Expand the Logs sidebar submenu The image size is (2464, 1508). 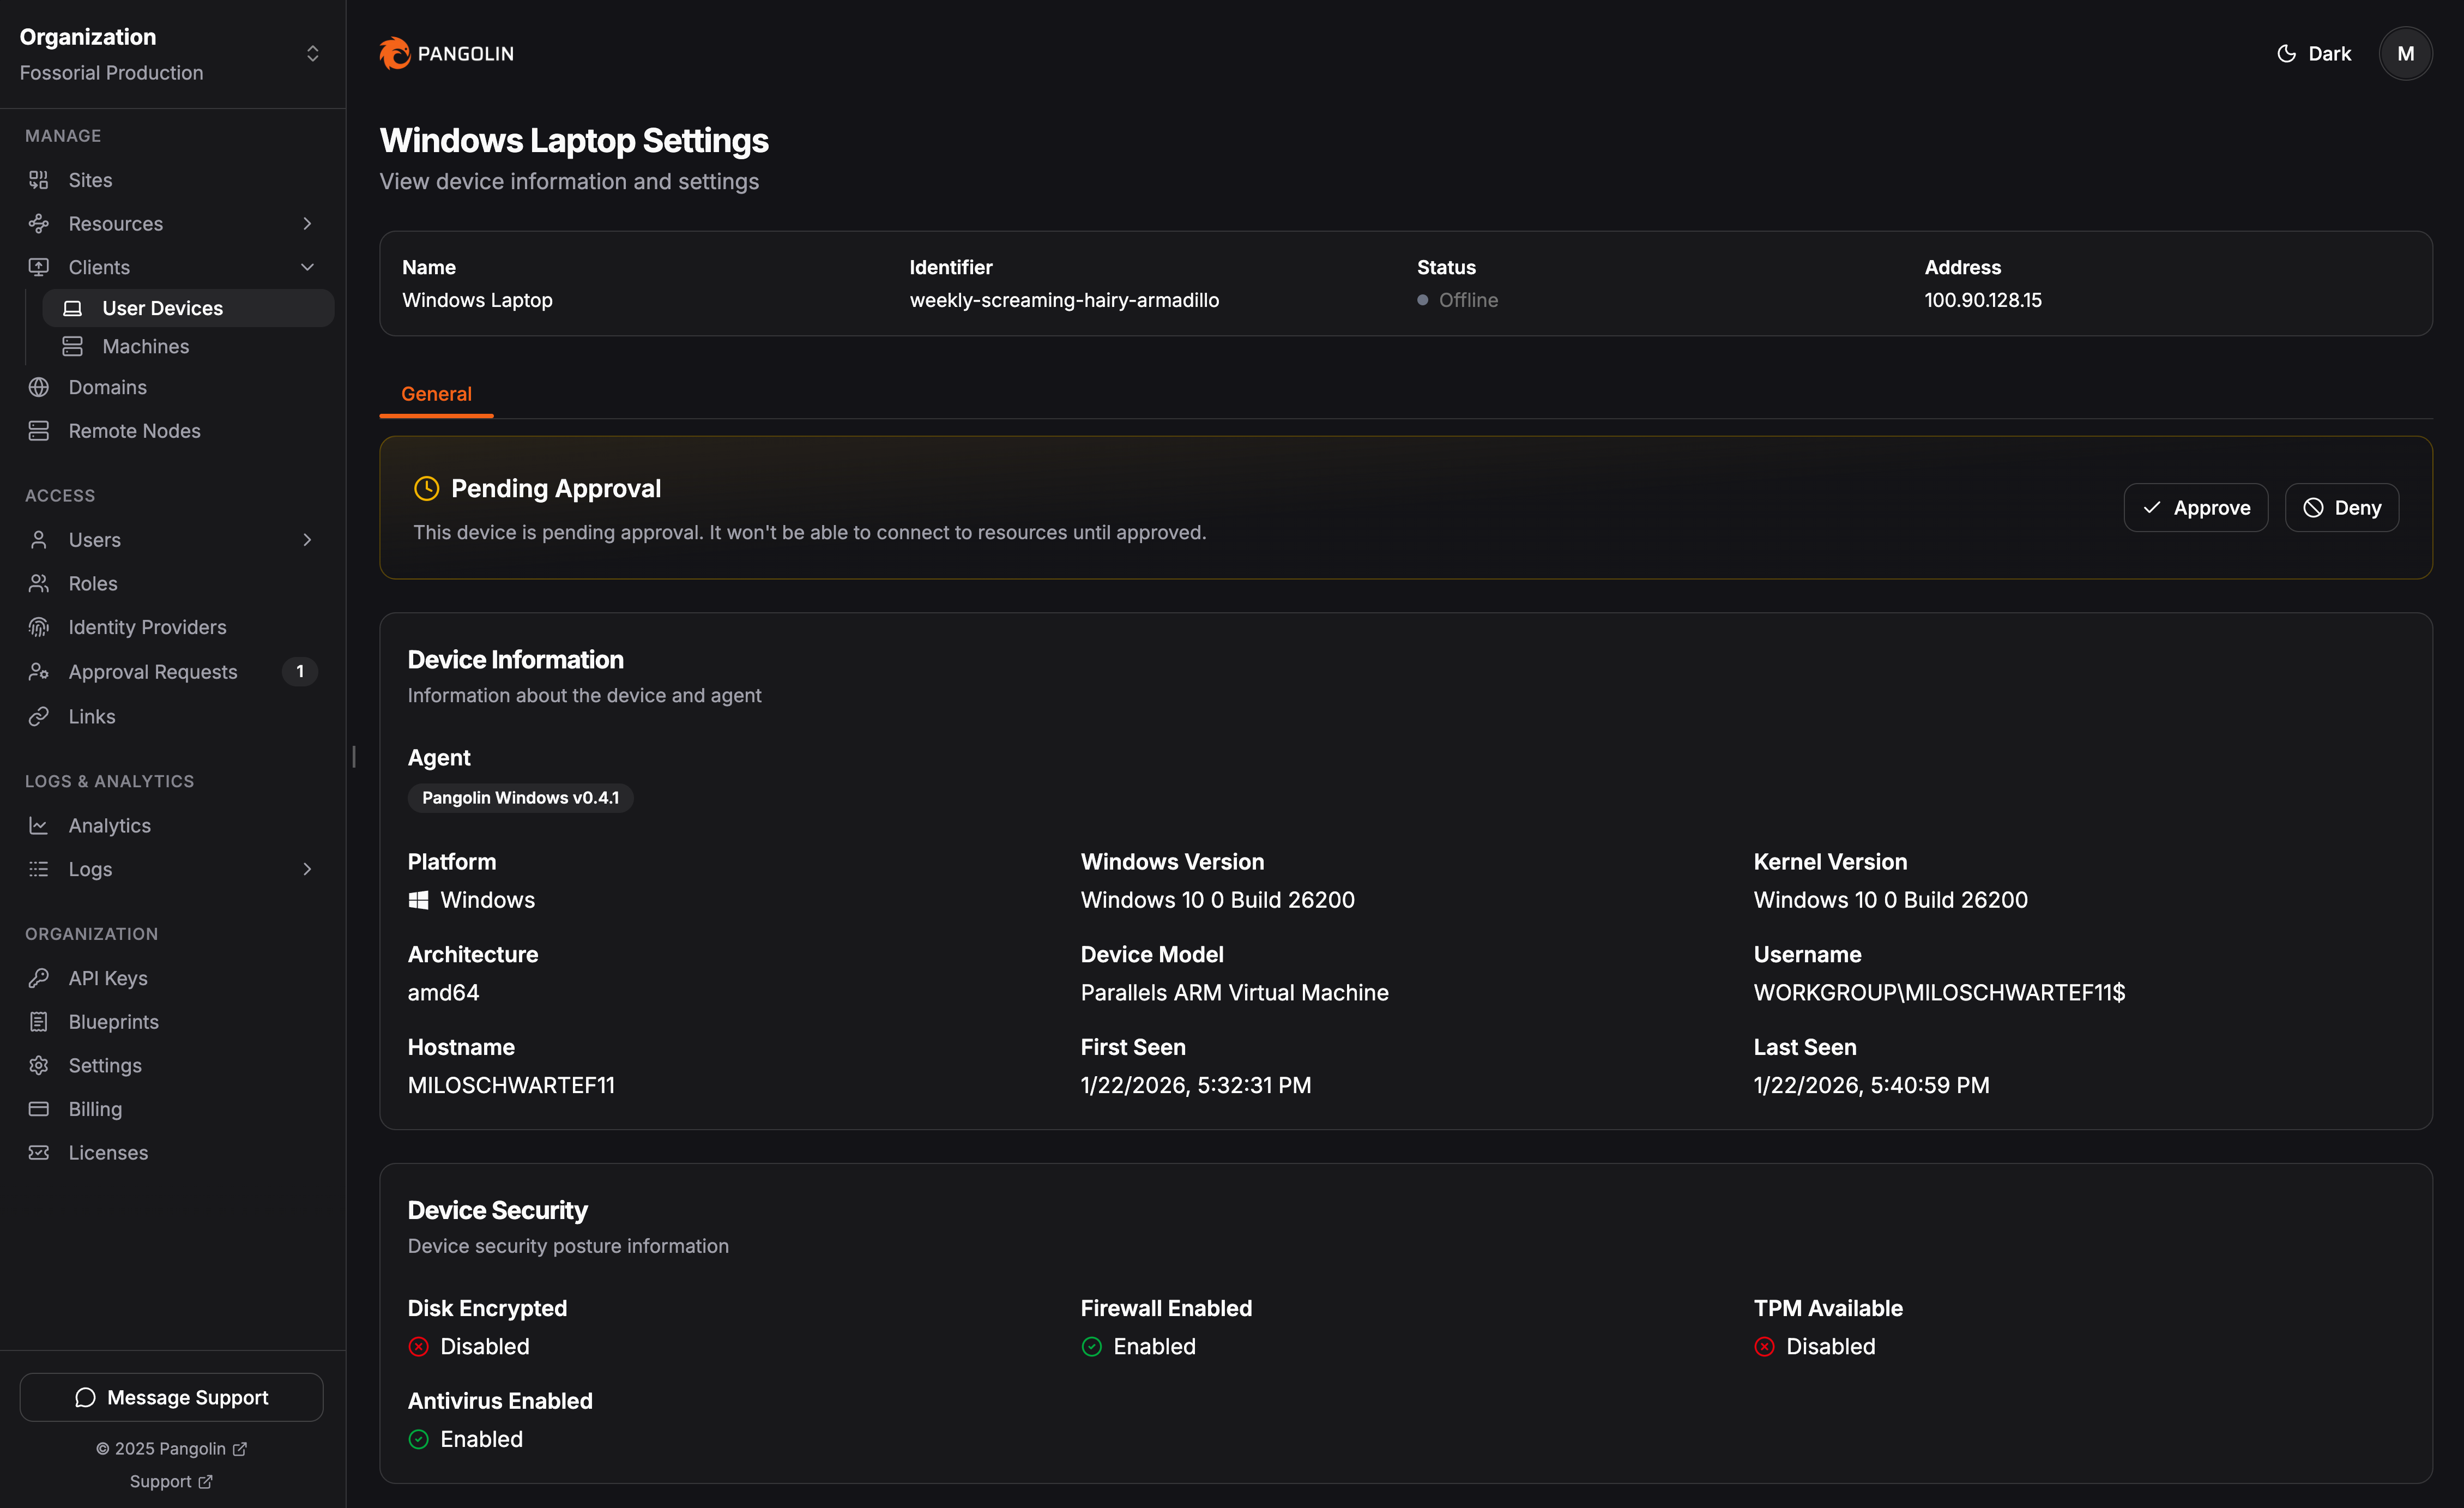307,869
